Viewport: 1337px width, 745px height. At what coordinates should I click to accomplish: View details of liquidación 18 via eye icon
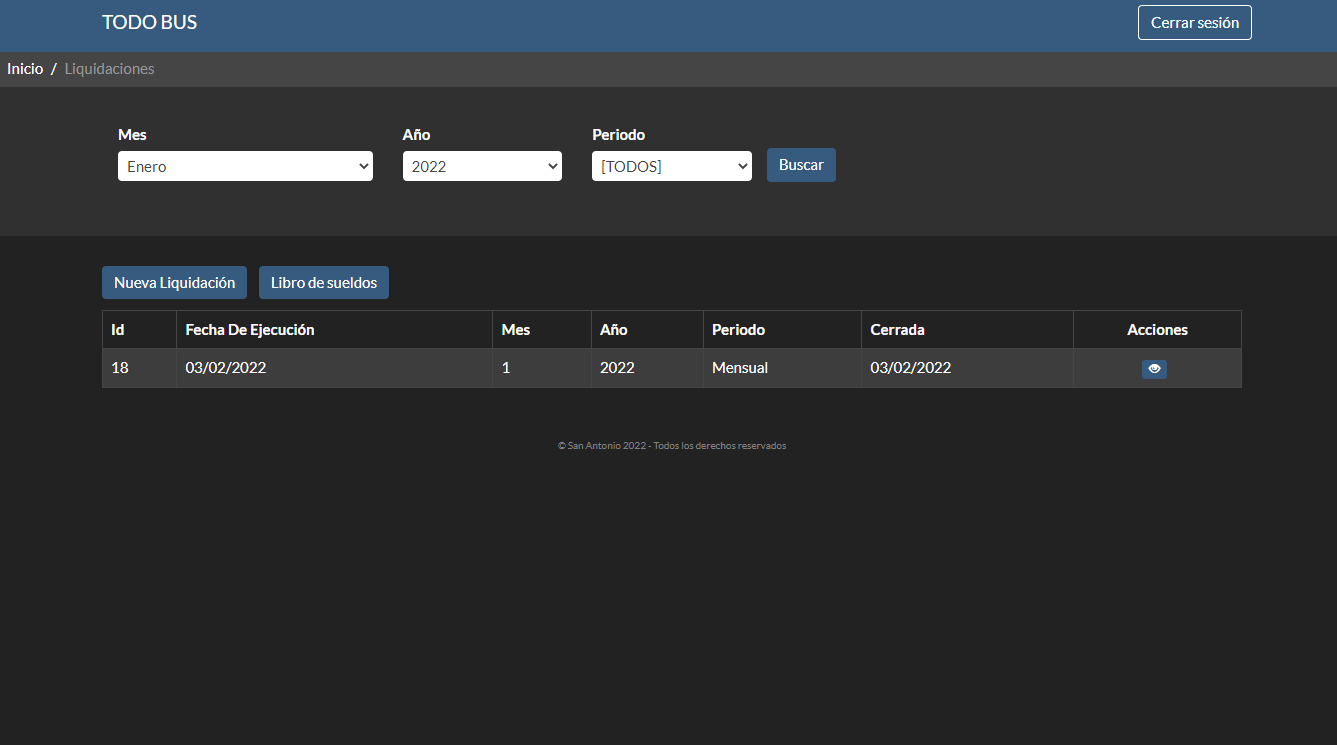coord(1154,369)
